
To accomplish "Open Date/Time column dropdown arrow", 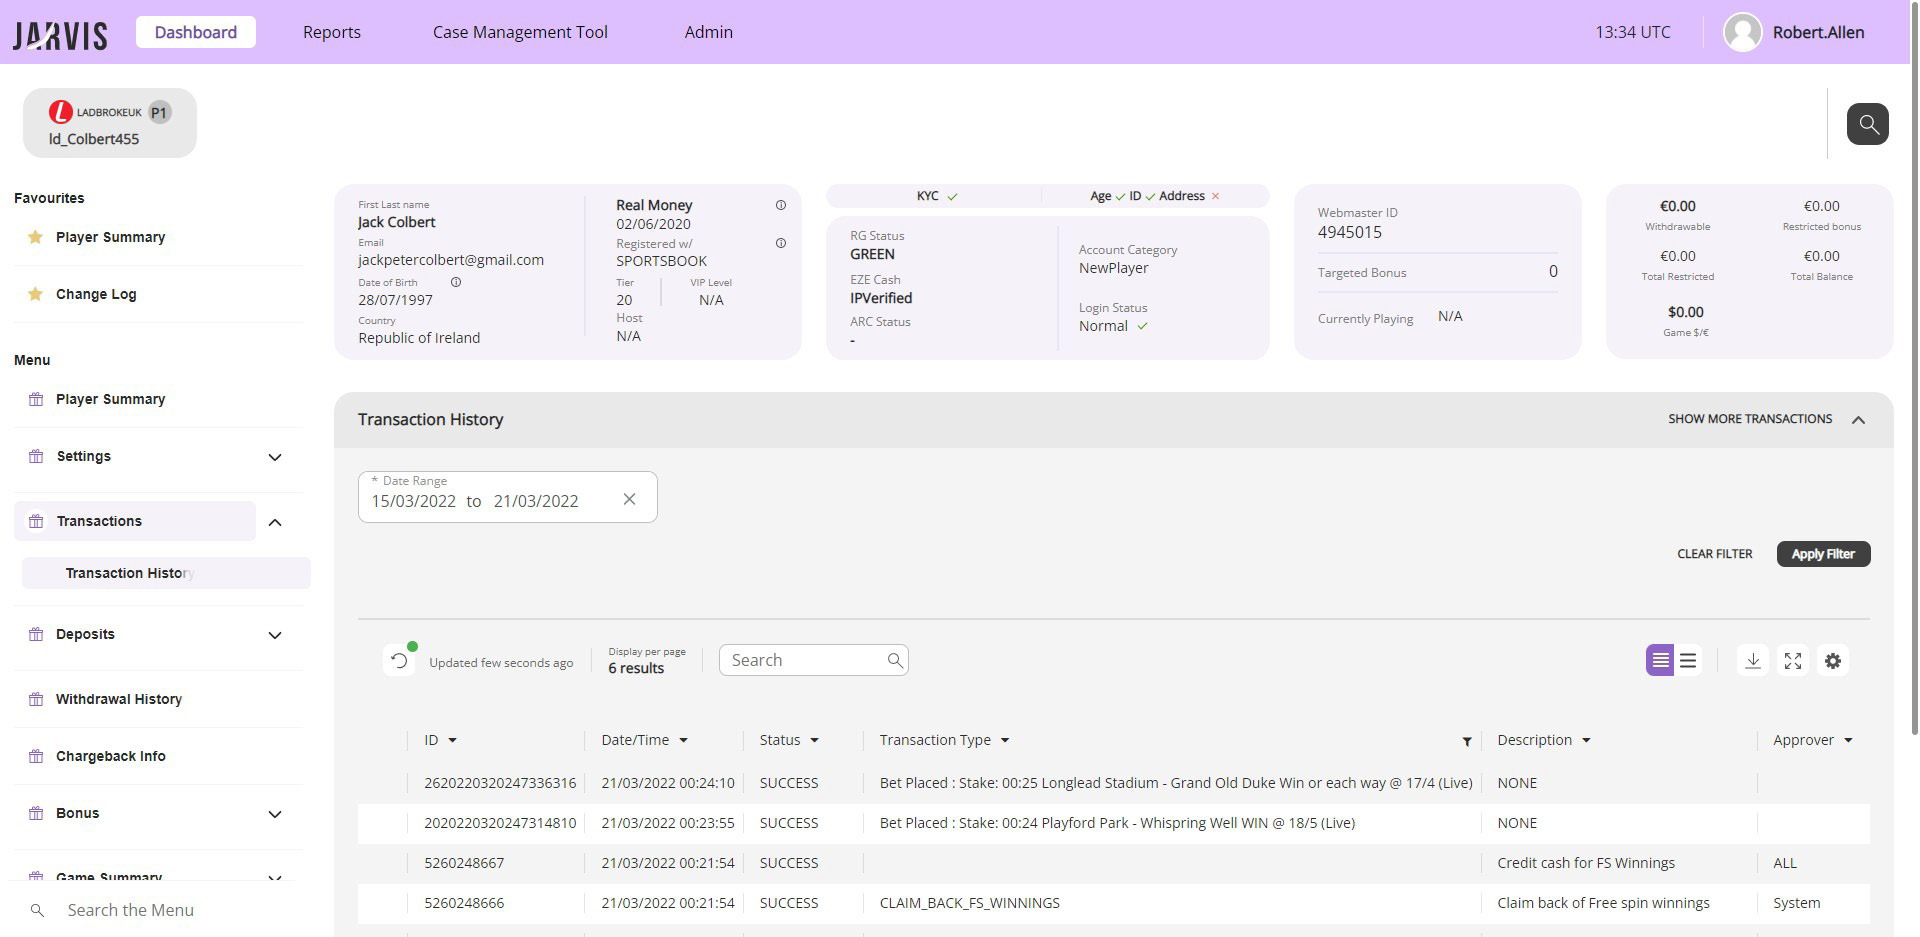I will click(683, 740).
